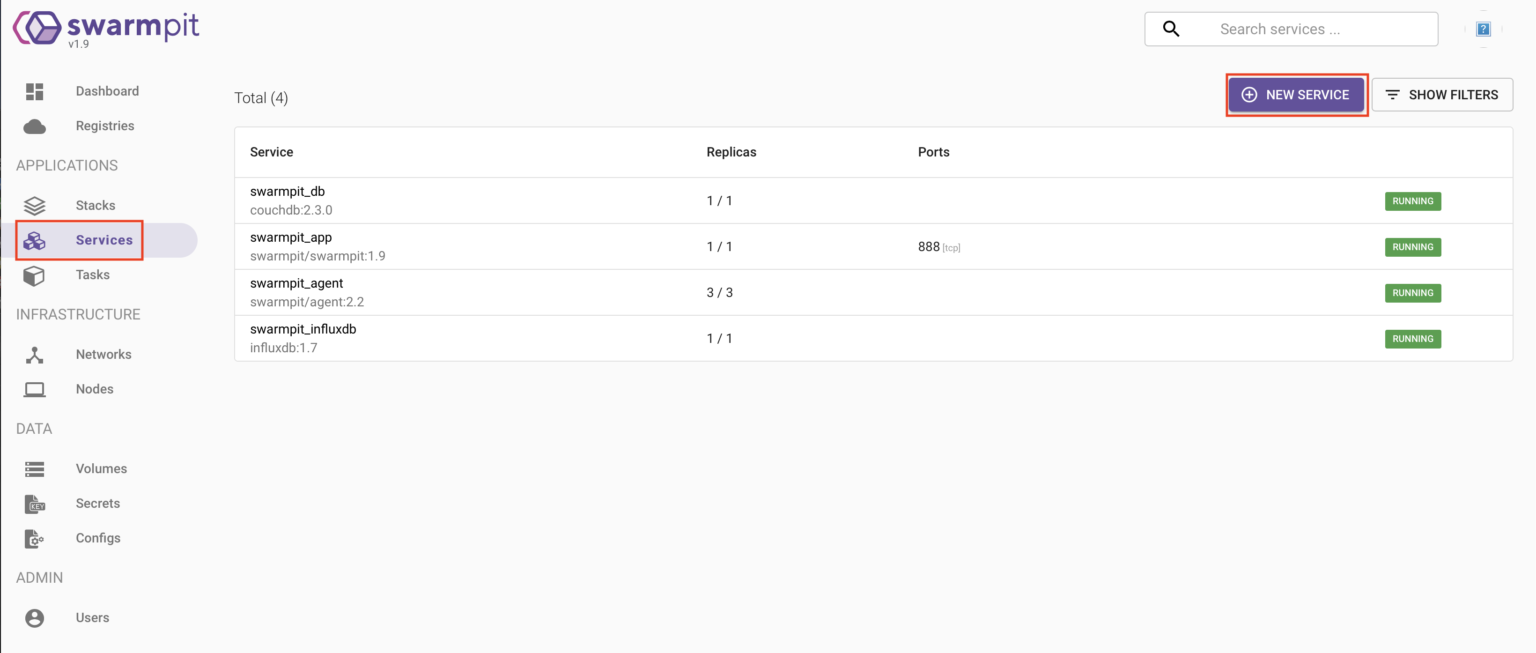Click the Nodes laptop icon
The height and width of the screenshot is (653, 1536).
[35, 389]
